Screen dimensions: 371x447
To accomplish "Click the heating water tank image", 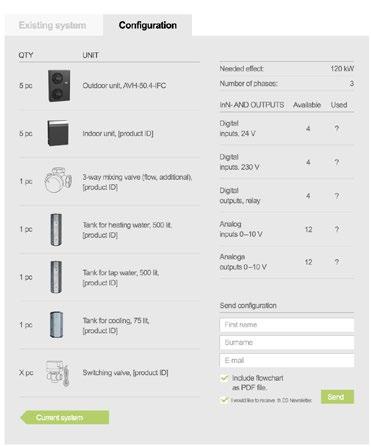I will (56, 229).
